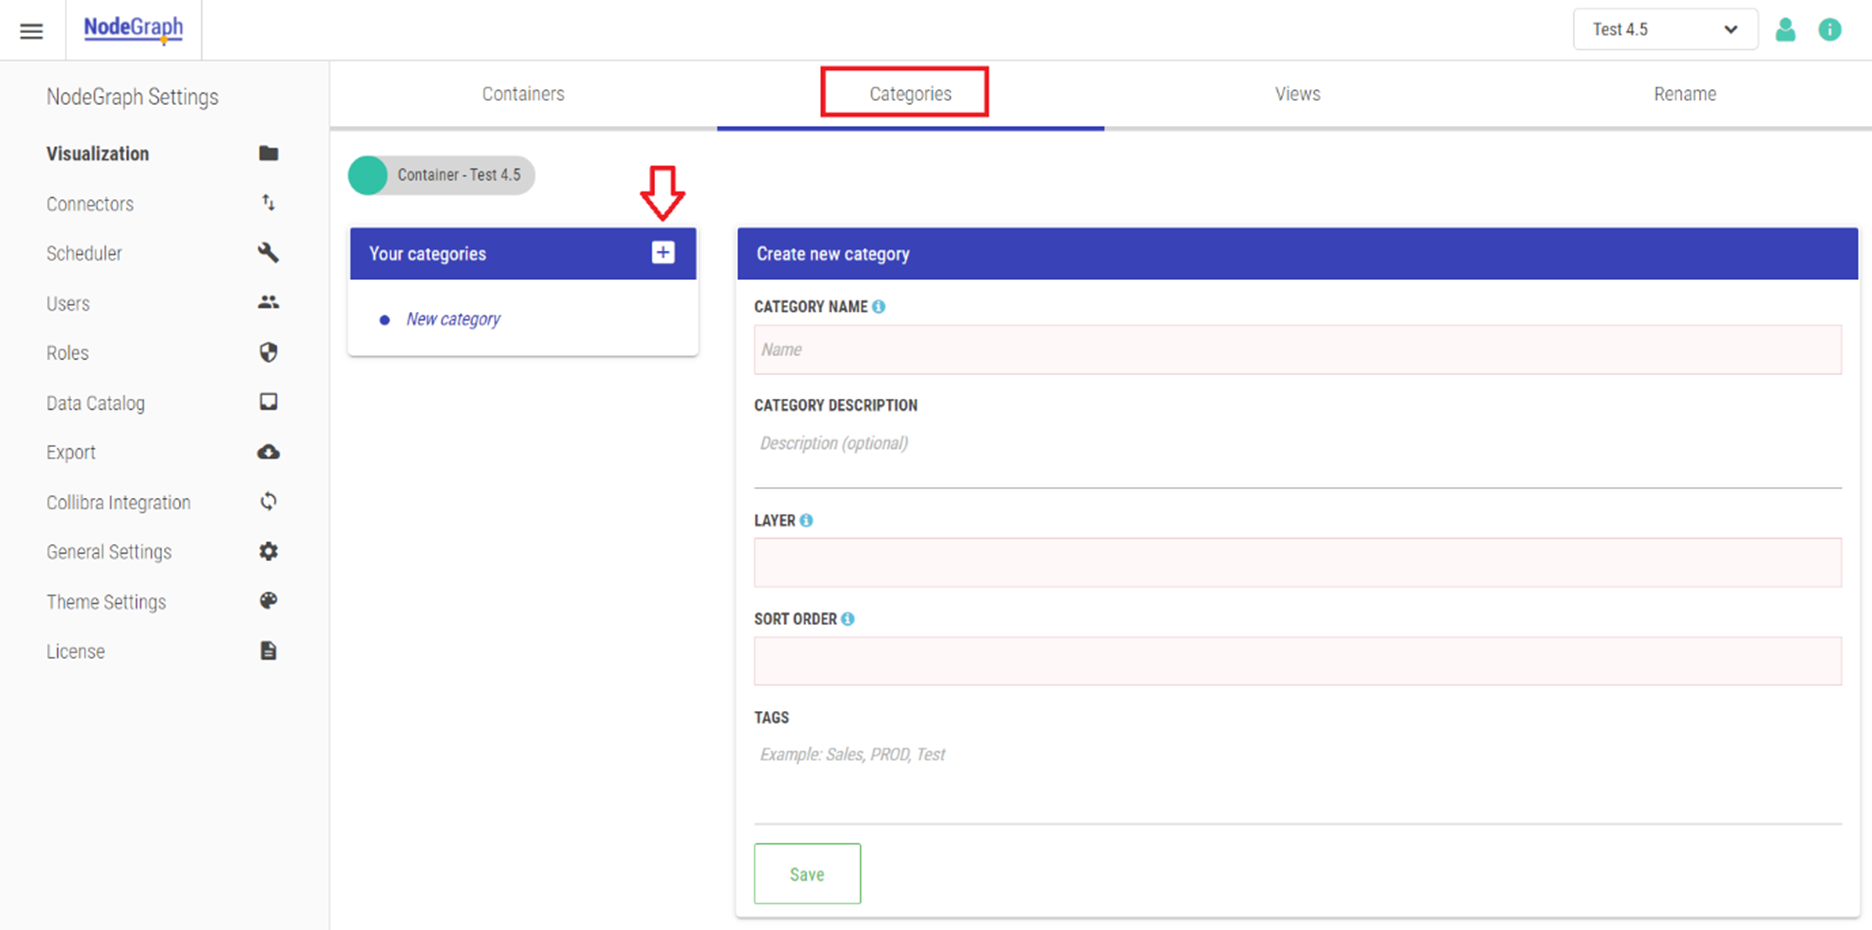Click the Tags input field
The height and width of the screenshot is (930, 1872).
pos(1297,779)
